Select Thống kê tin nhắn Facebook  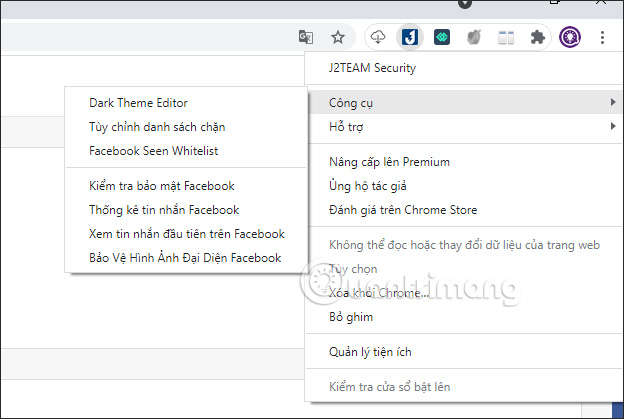pos(186,210)
